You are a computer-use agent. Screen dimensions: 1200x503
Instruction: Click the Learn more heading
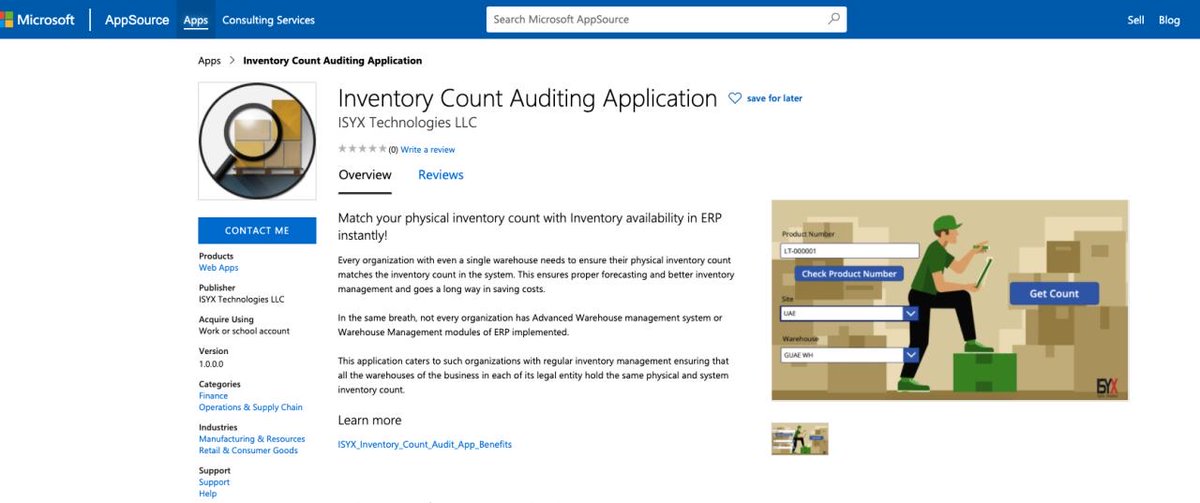[x=370, y=420]
